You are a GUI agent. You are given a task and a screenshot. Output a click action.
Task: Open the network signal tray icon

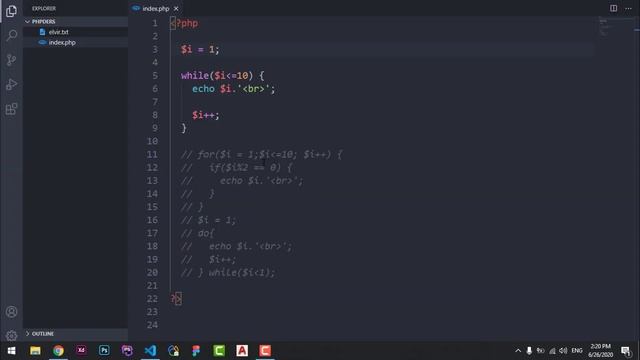552,351
